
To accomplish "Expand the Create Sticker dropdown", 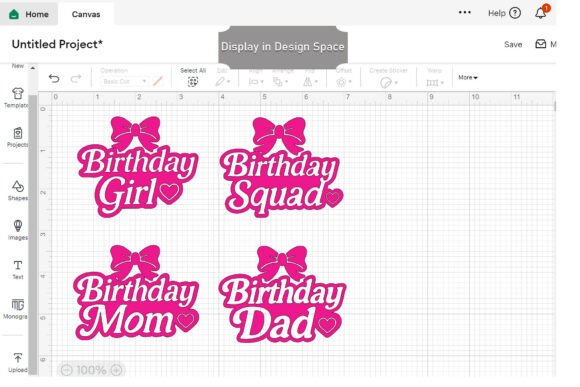I will pos(388,82).
